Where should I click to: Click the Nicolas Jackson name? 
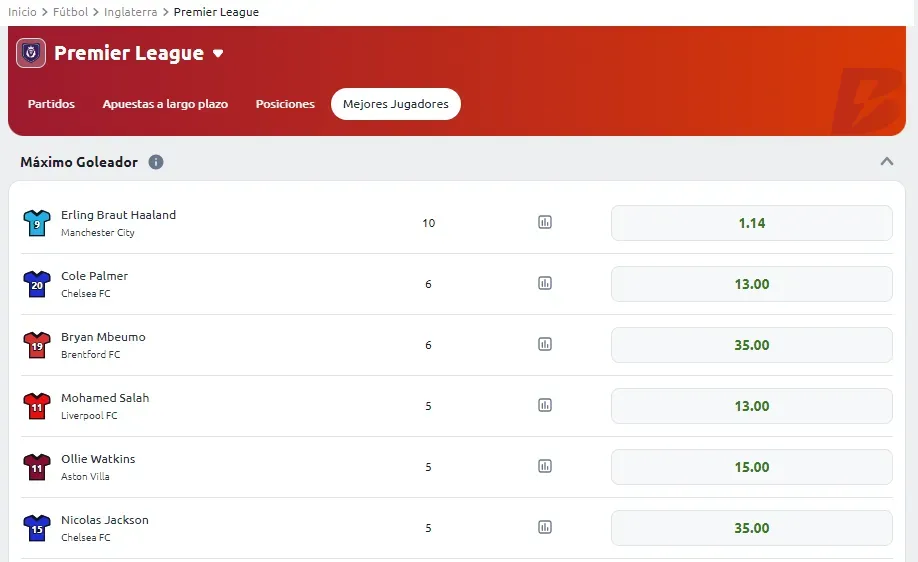(x=105, y=520)
